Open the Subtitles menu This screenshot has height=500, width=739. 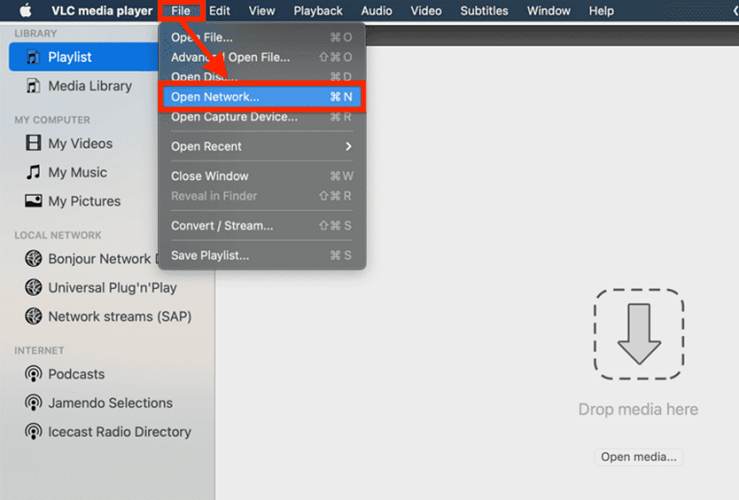485,11
